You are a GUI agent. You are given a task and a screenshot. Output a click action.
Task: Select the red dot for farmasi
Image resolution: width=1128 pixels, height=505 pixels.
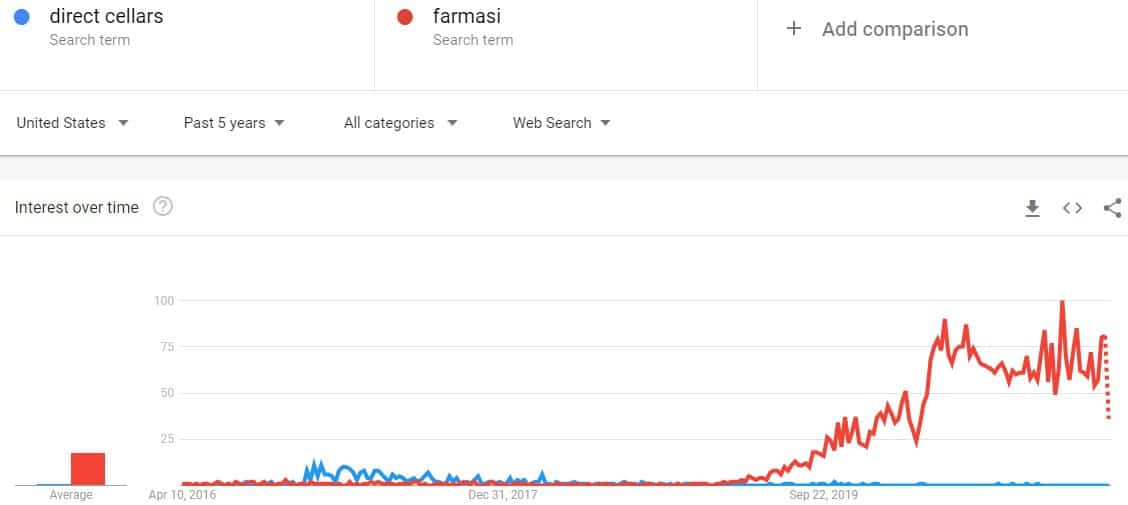pos(405,17)
